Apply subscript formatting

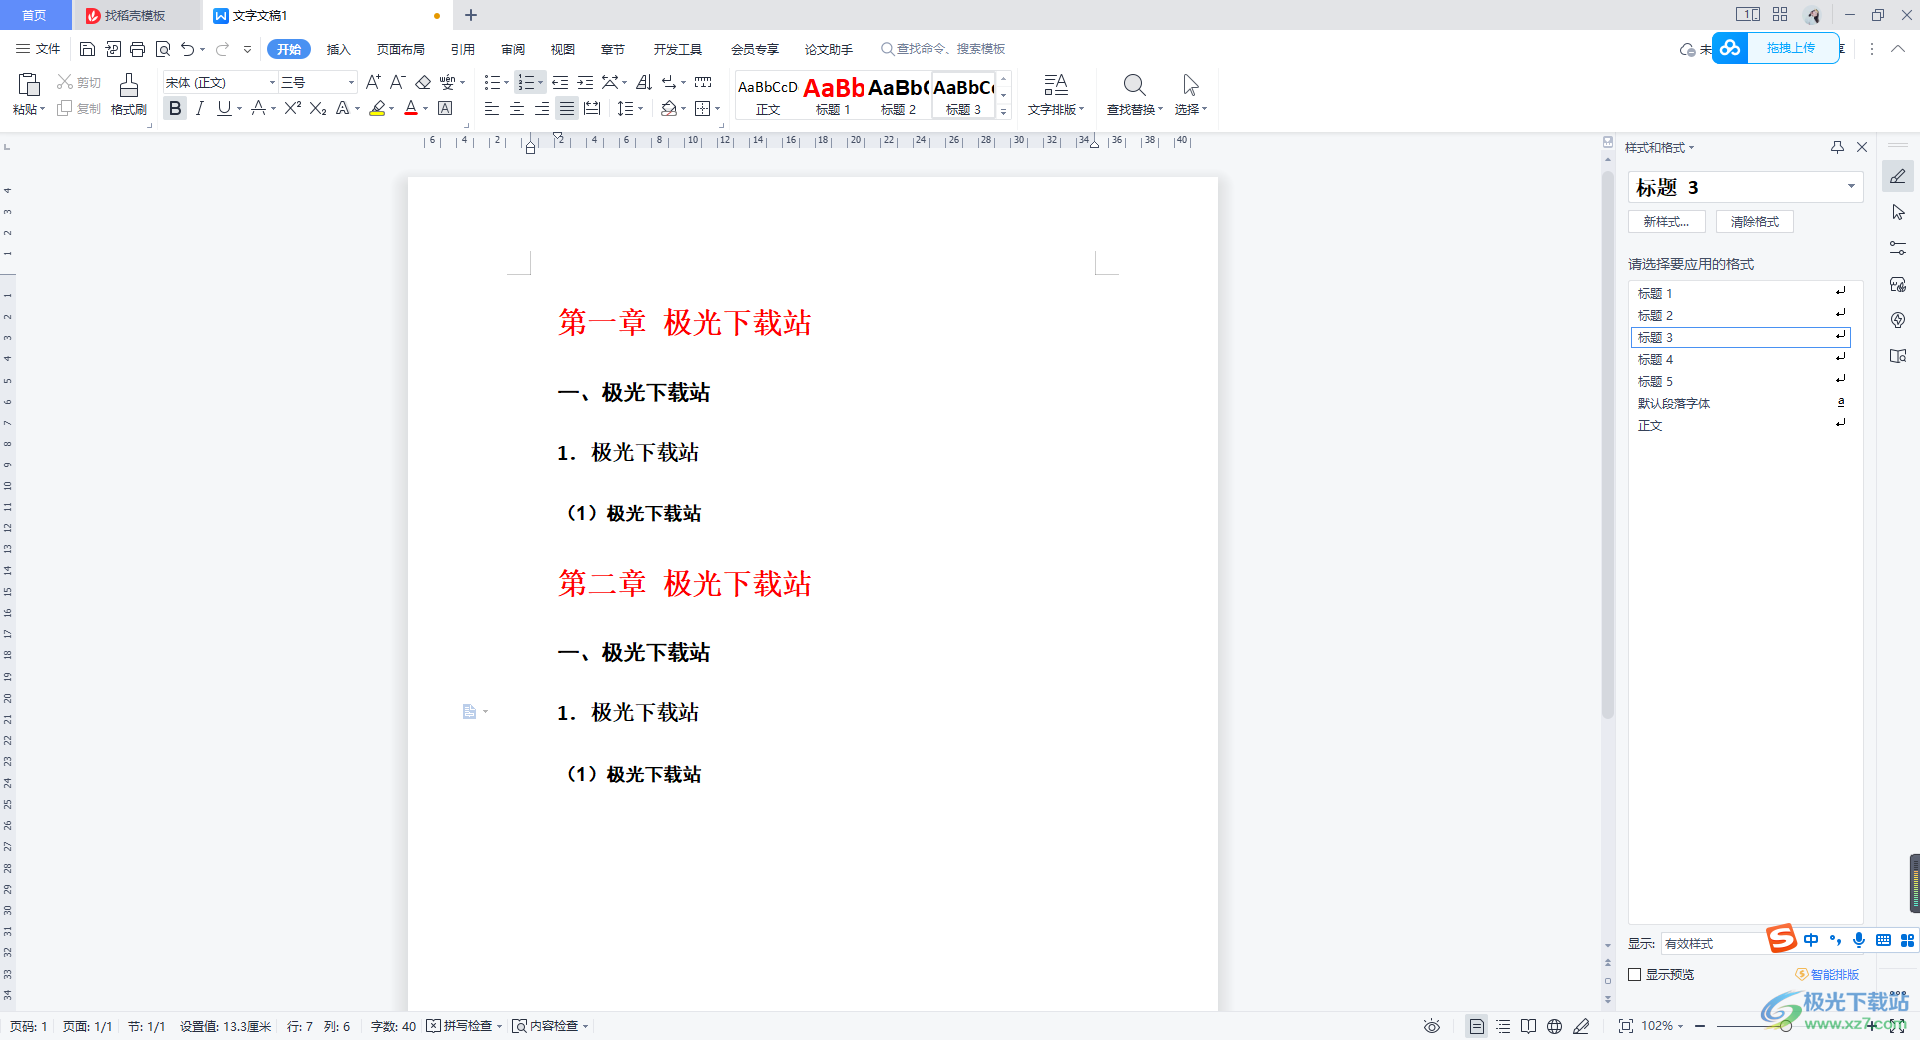[318, 108]
